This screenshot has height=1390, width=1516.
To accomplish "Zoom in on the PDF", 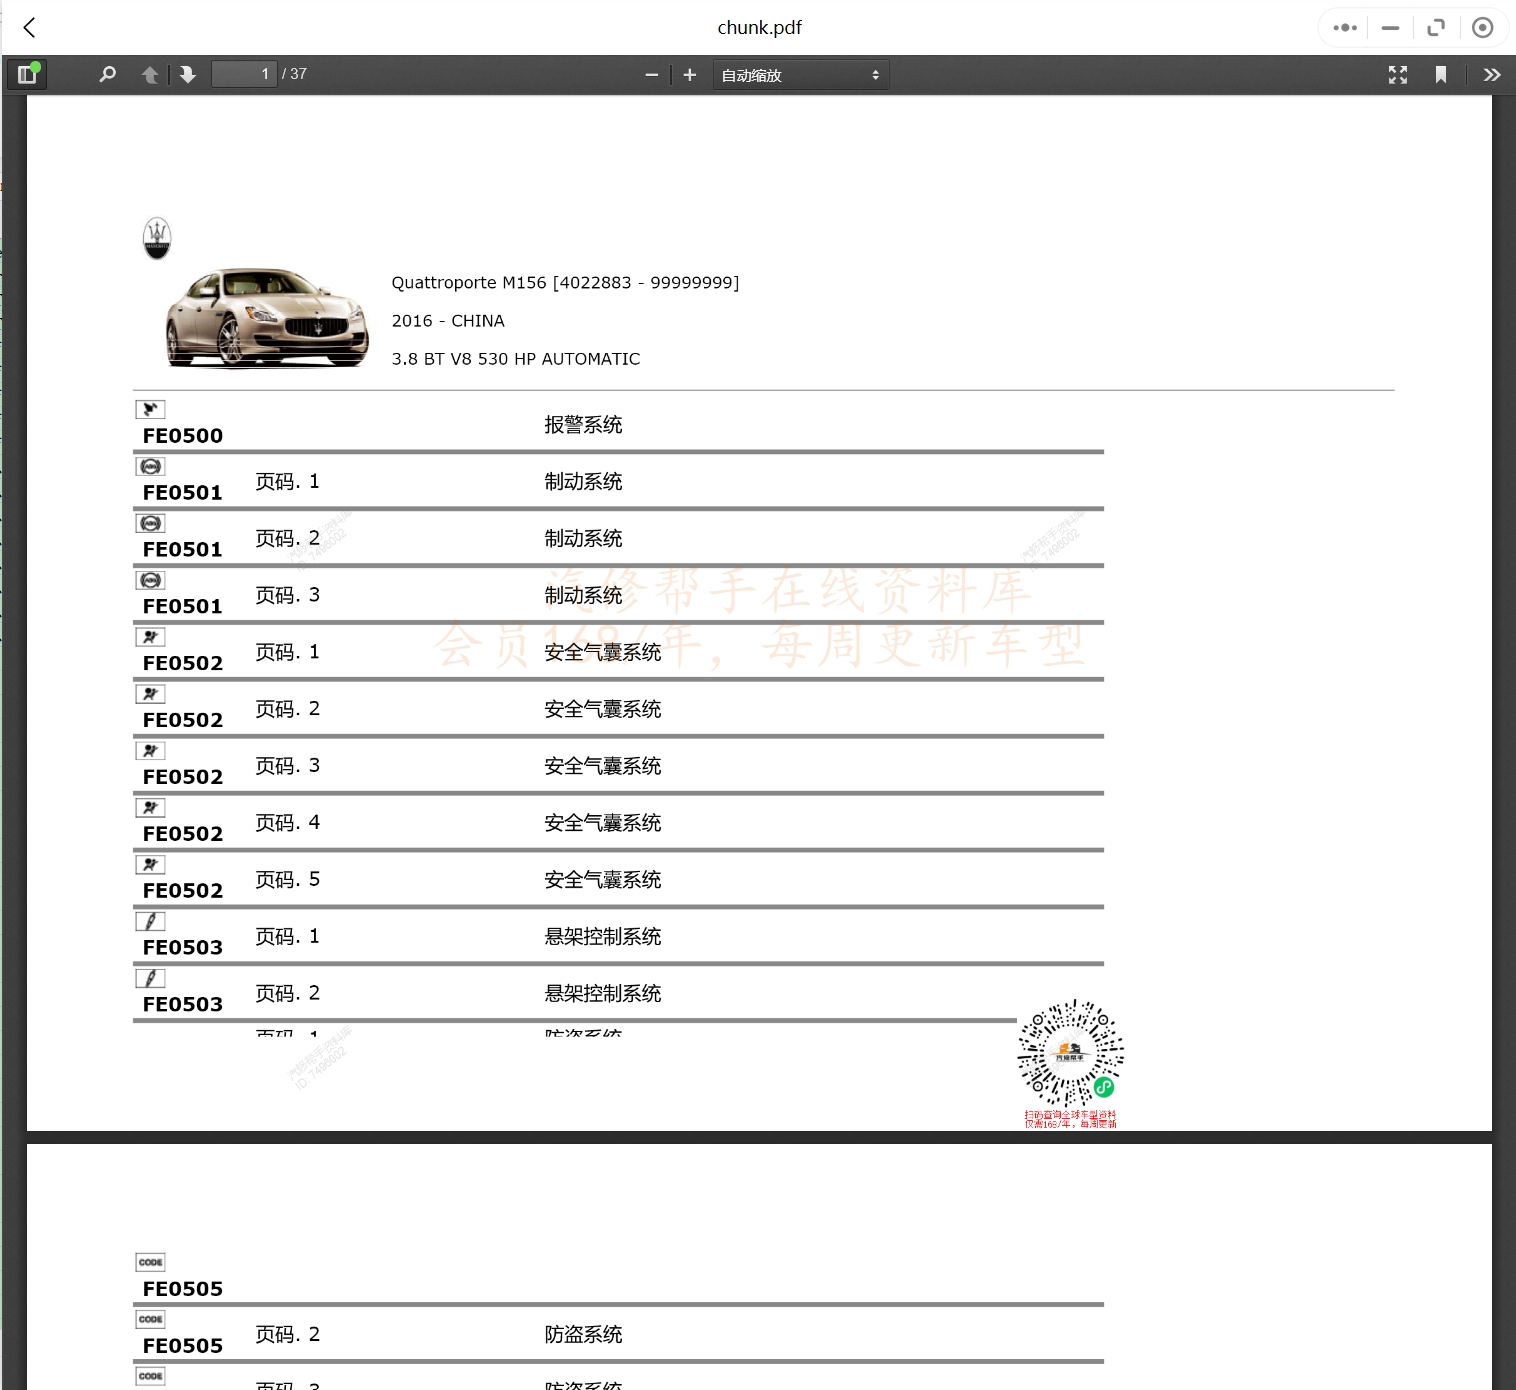I will click(689, 74).
